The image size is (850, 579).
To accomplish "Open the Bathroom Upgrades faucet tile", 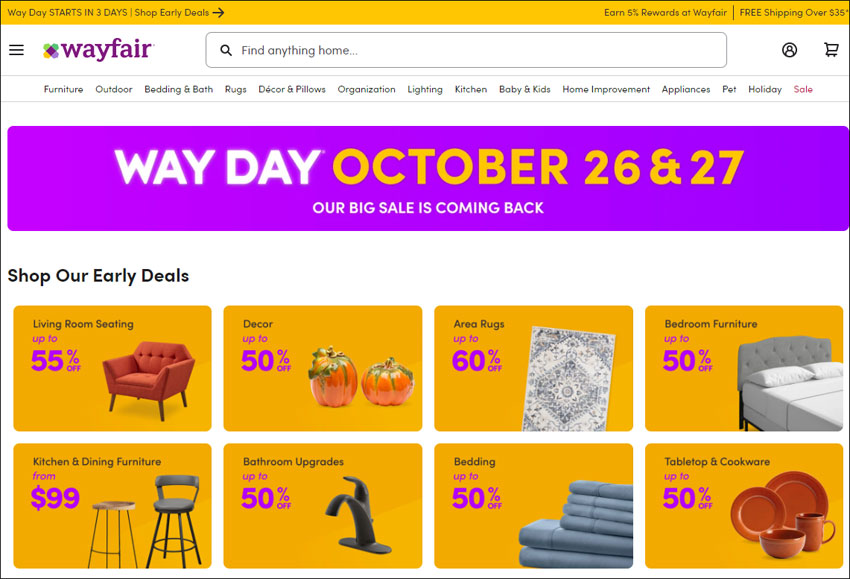I will [x=323, y=506].
